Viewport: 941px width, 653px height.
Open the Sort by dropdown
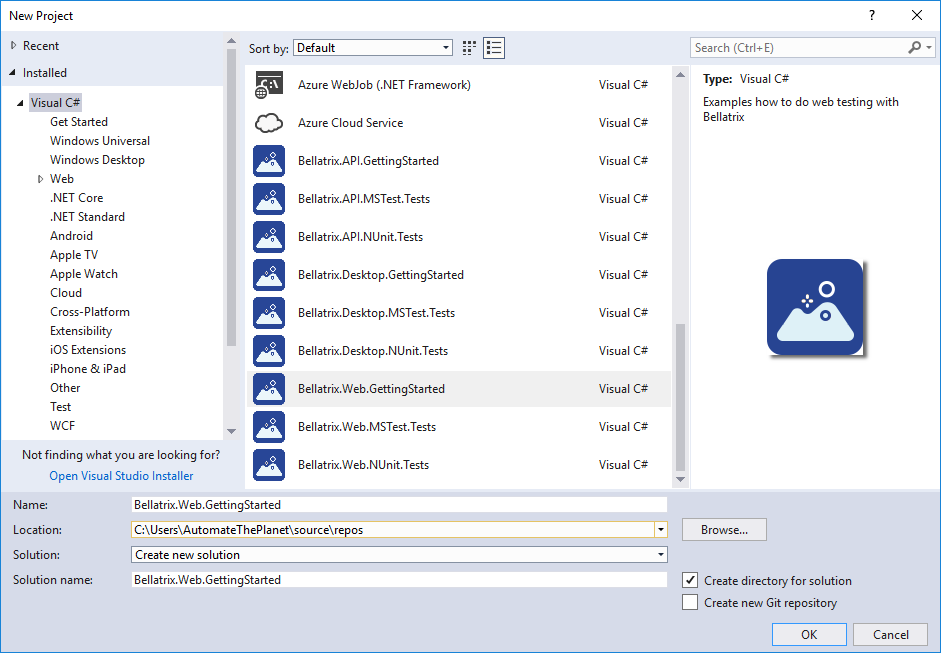[374, 48]
